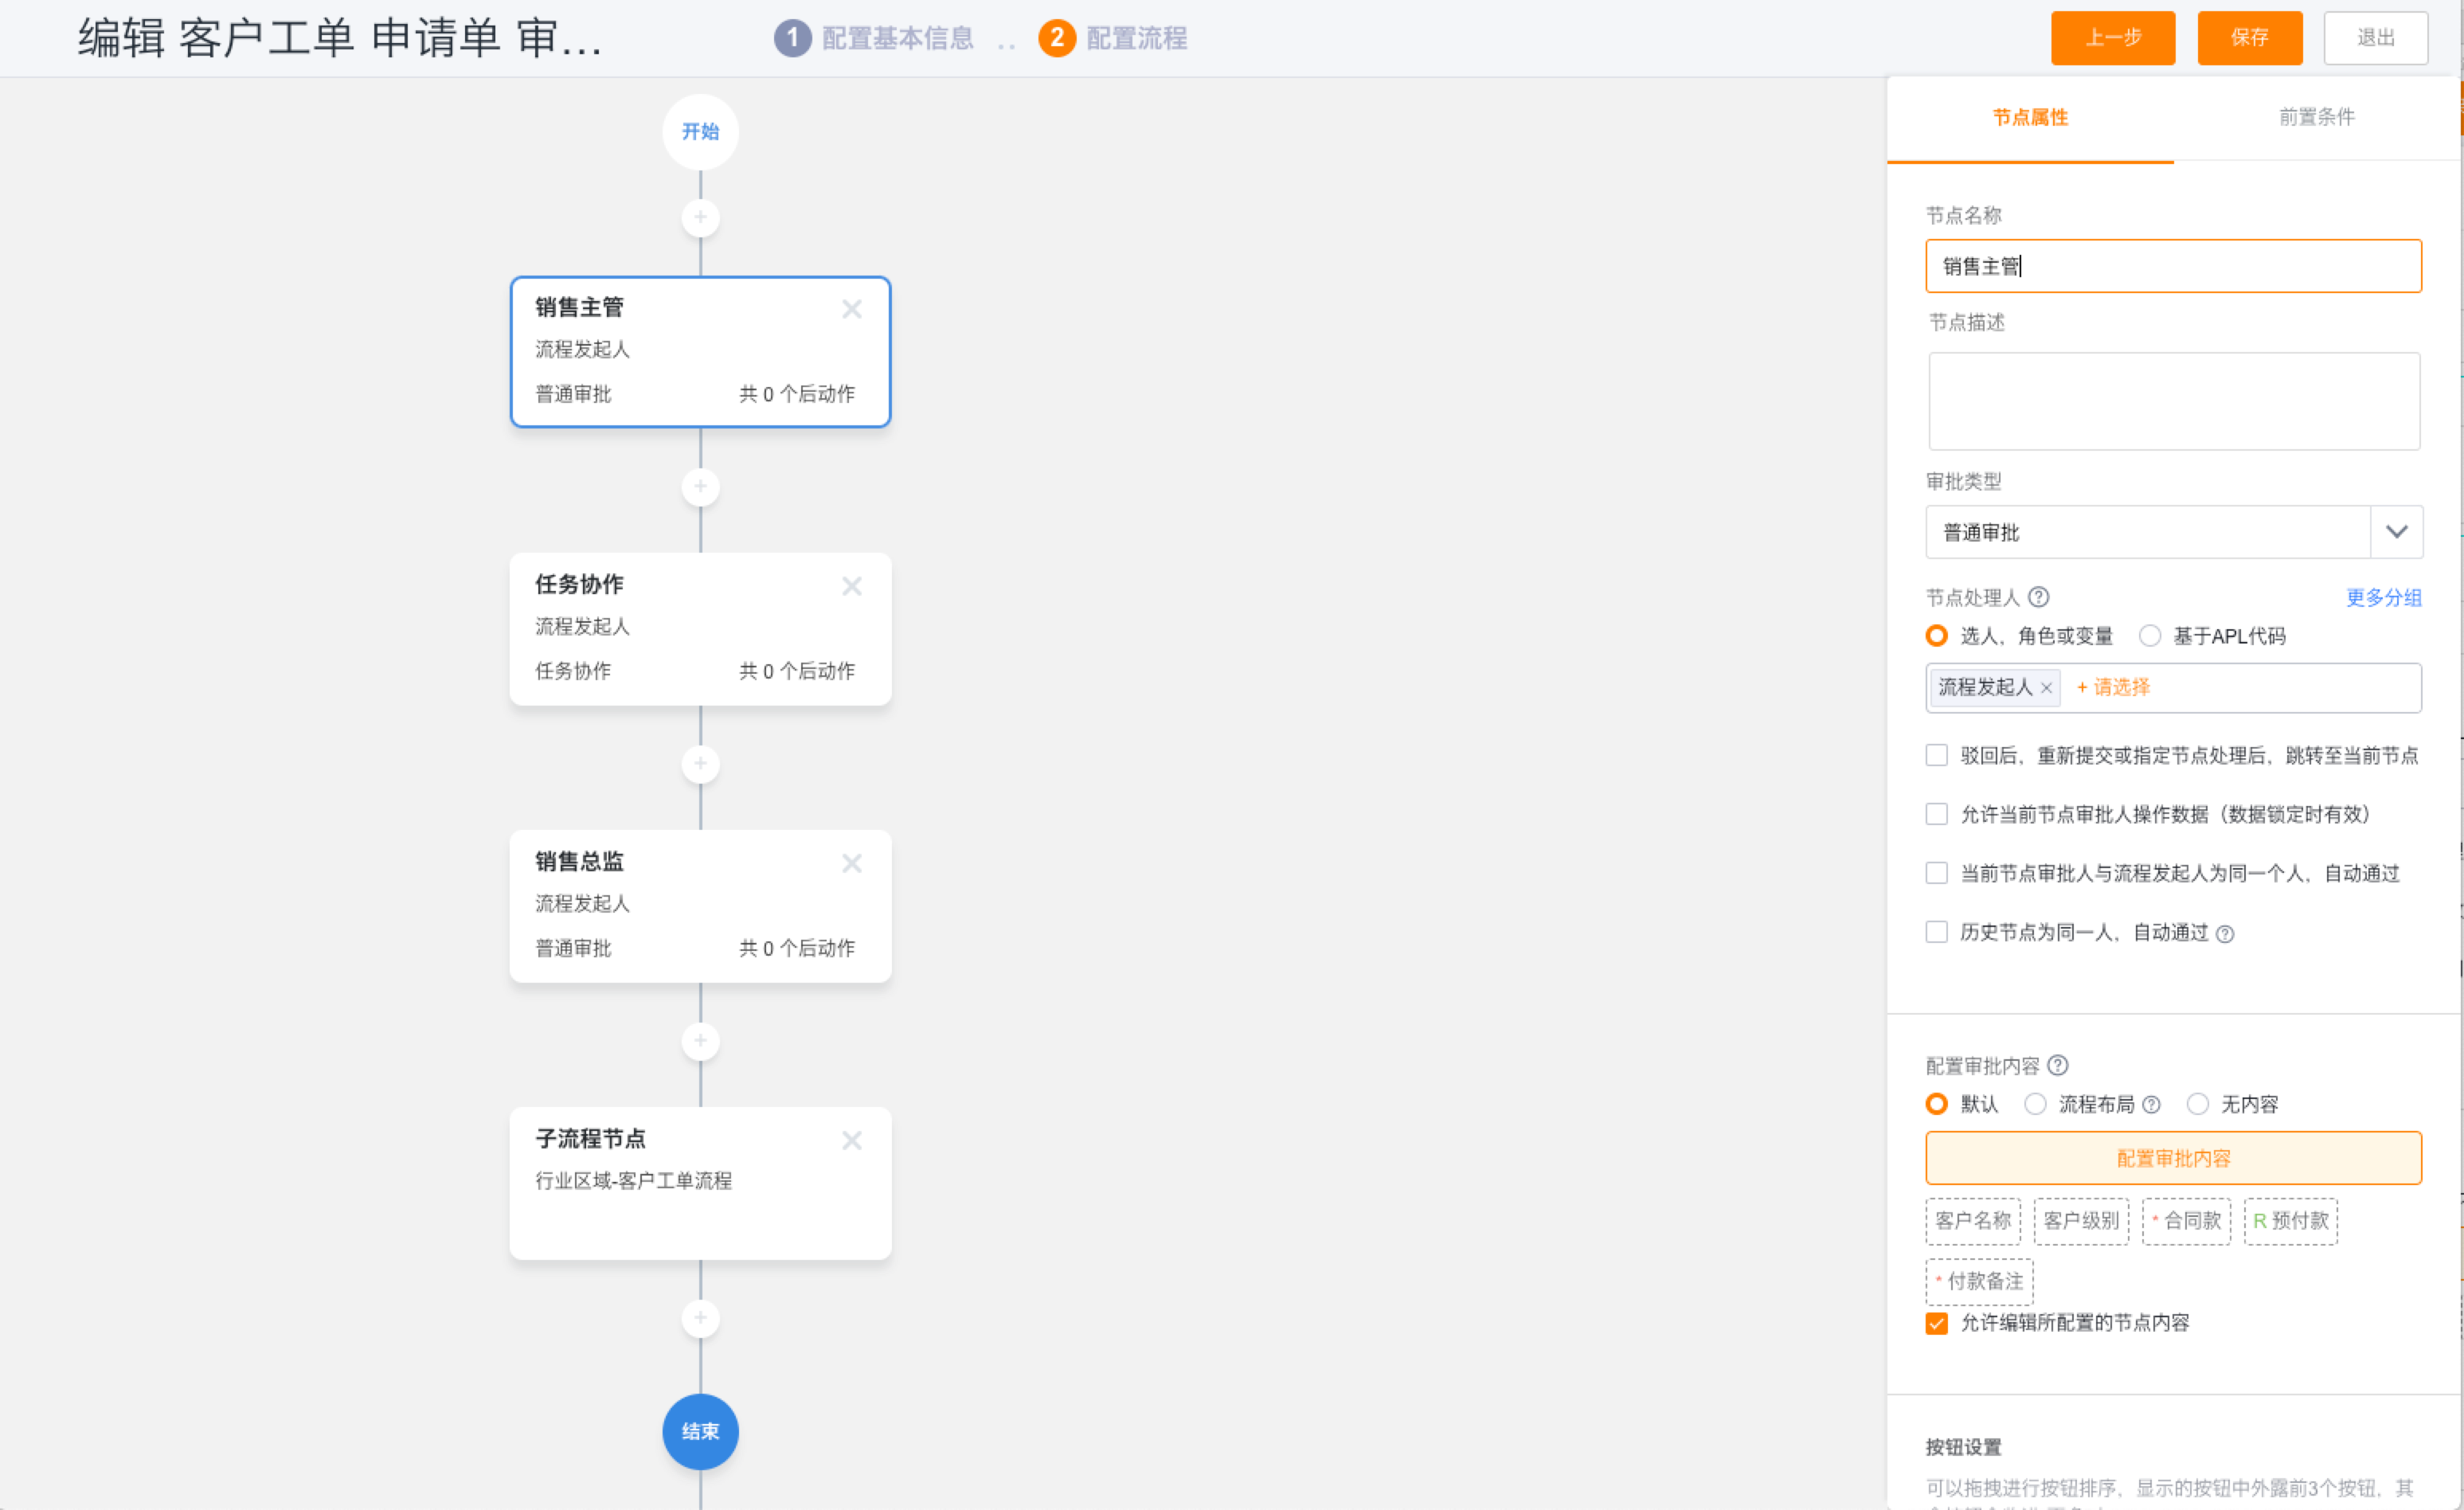Image resolution: width=2464 pixels, height=1510 pixels.
Task: Open the help tooltip beside 配置审批内容
Action: point(2058,1065)
